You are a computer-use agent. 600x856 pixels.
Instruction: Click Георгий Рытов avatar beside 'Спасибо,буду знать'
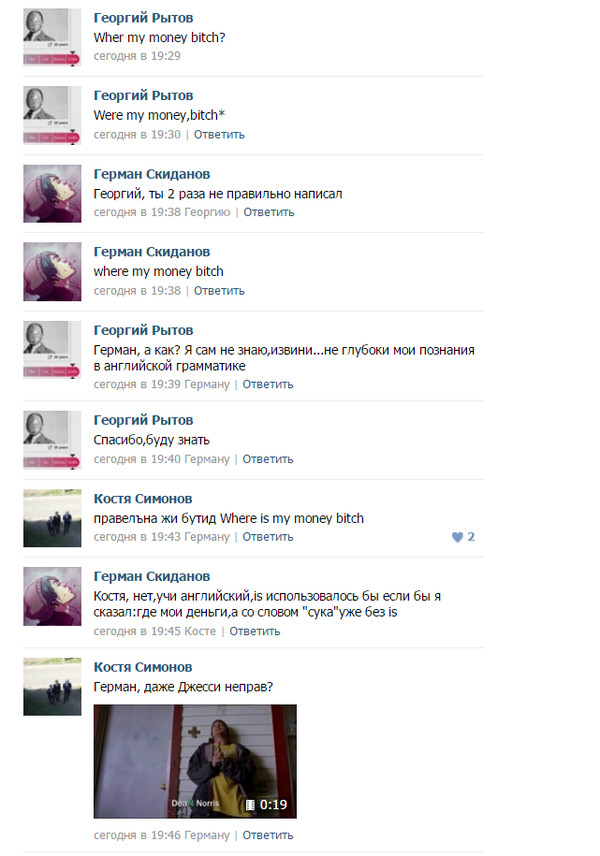(52, 440)
